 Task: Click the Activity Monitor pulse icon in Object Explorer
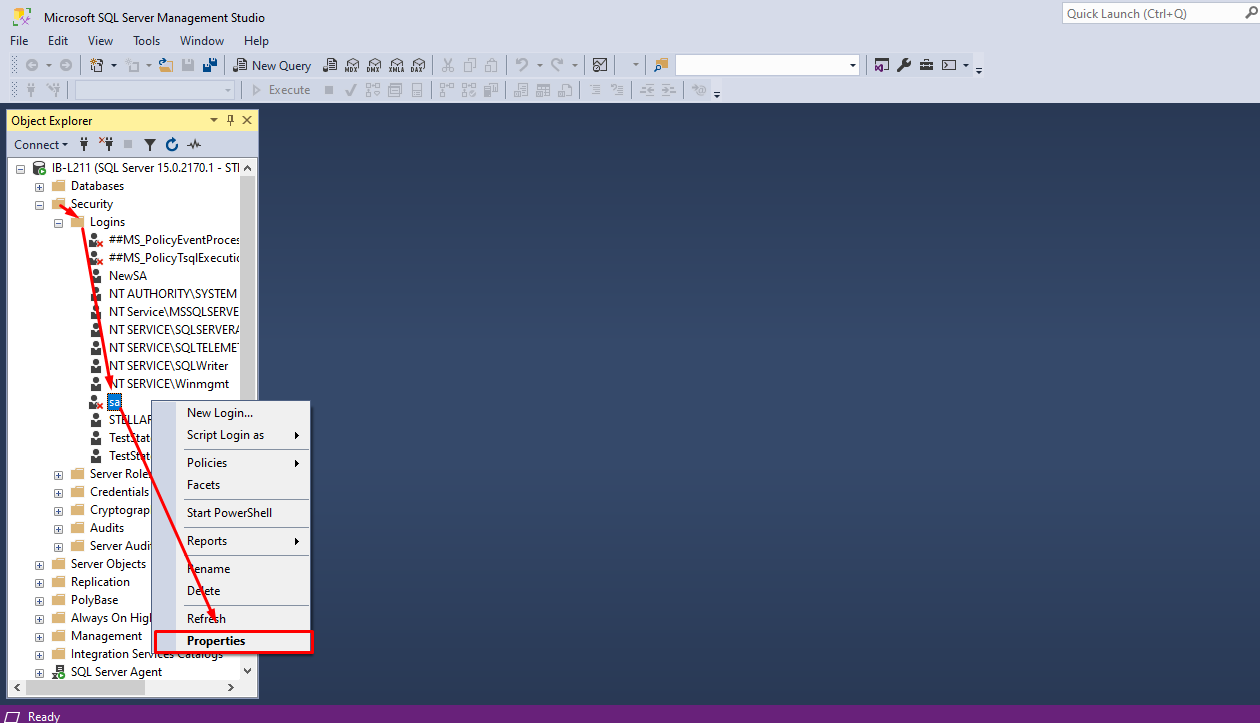click(x=194, y=145)
